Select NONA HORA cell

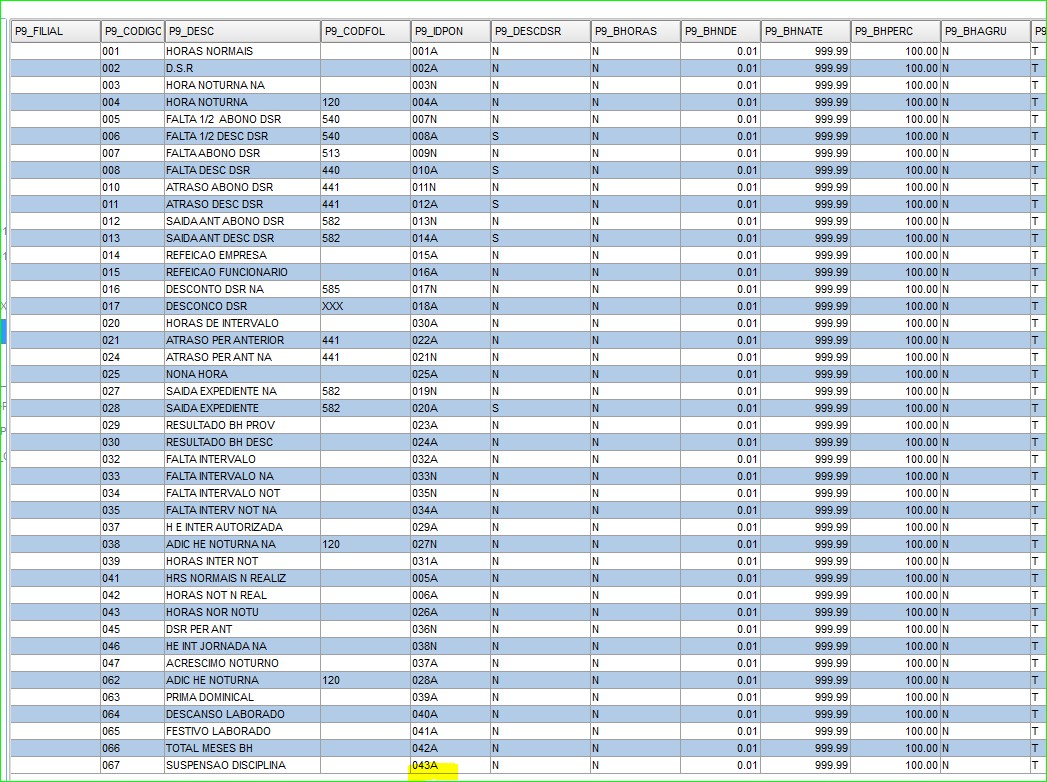[x=242, y=375]
